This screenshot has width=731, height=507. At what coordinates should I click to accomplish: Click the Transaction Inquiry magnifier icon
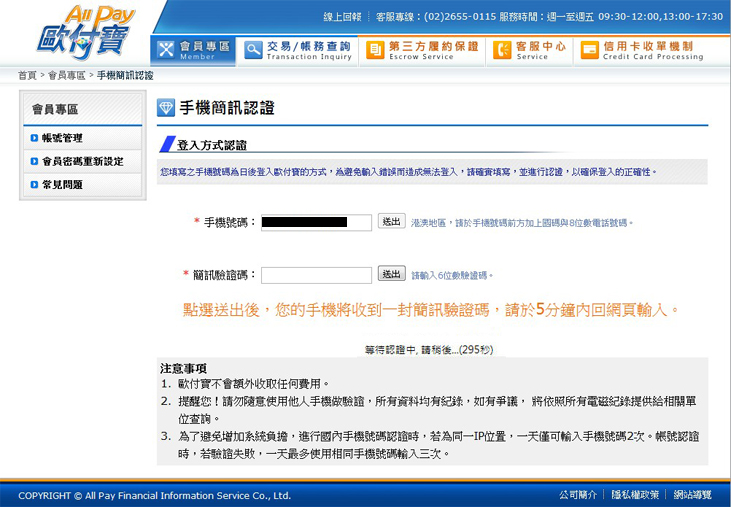tap(252, 49)
